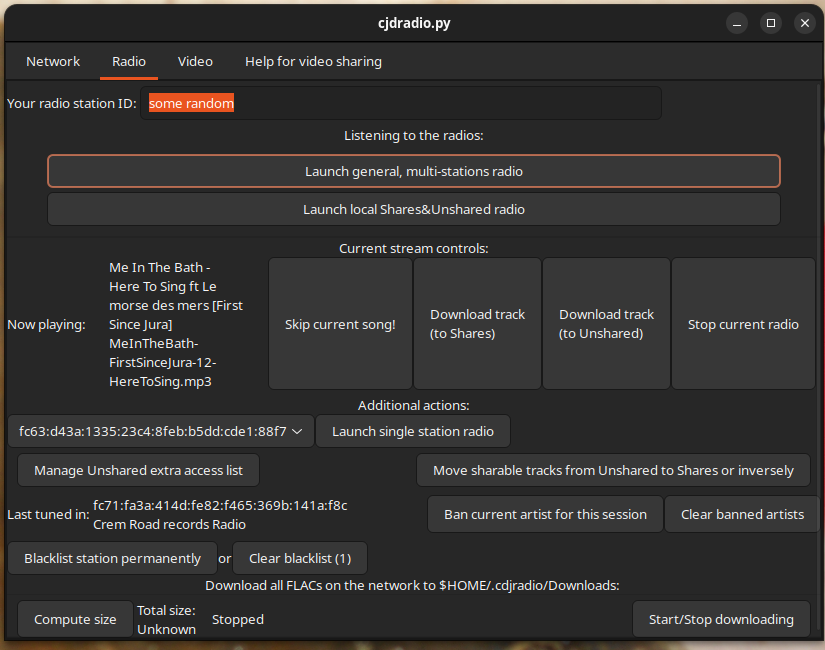Blacklist station permanently
Viewport: 825px width, 650px height.
pyautogui.click(x=112, y=558)
